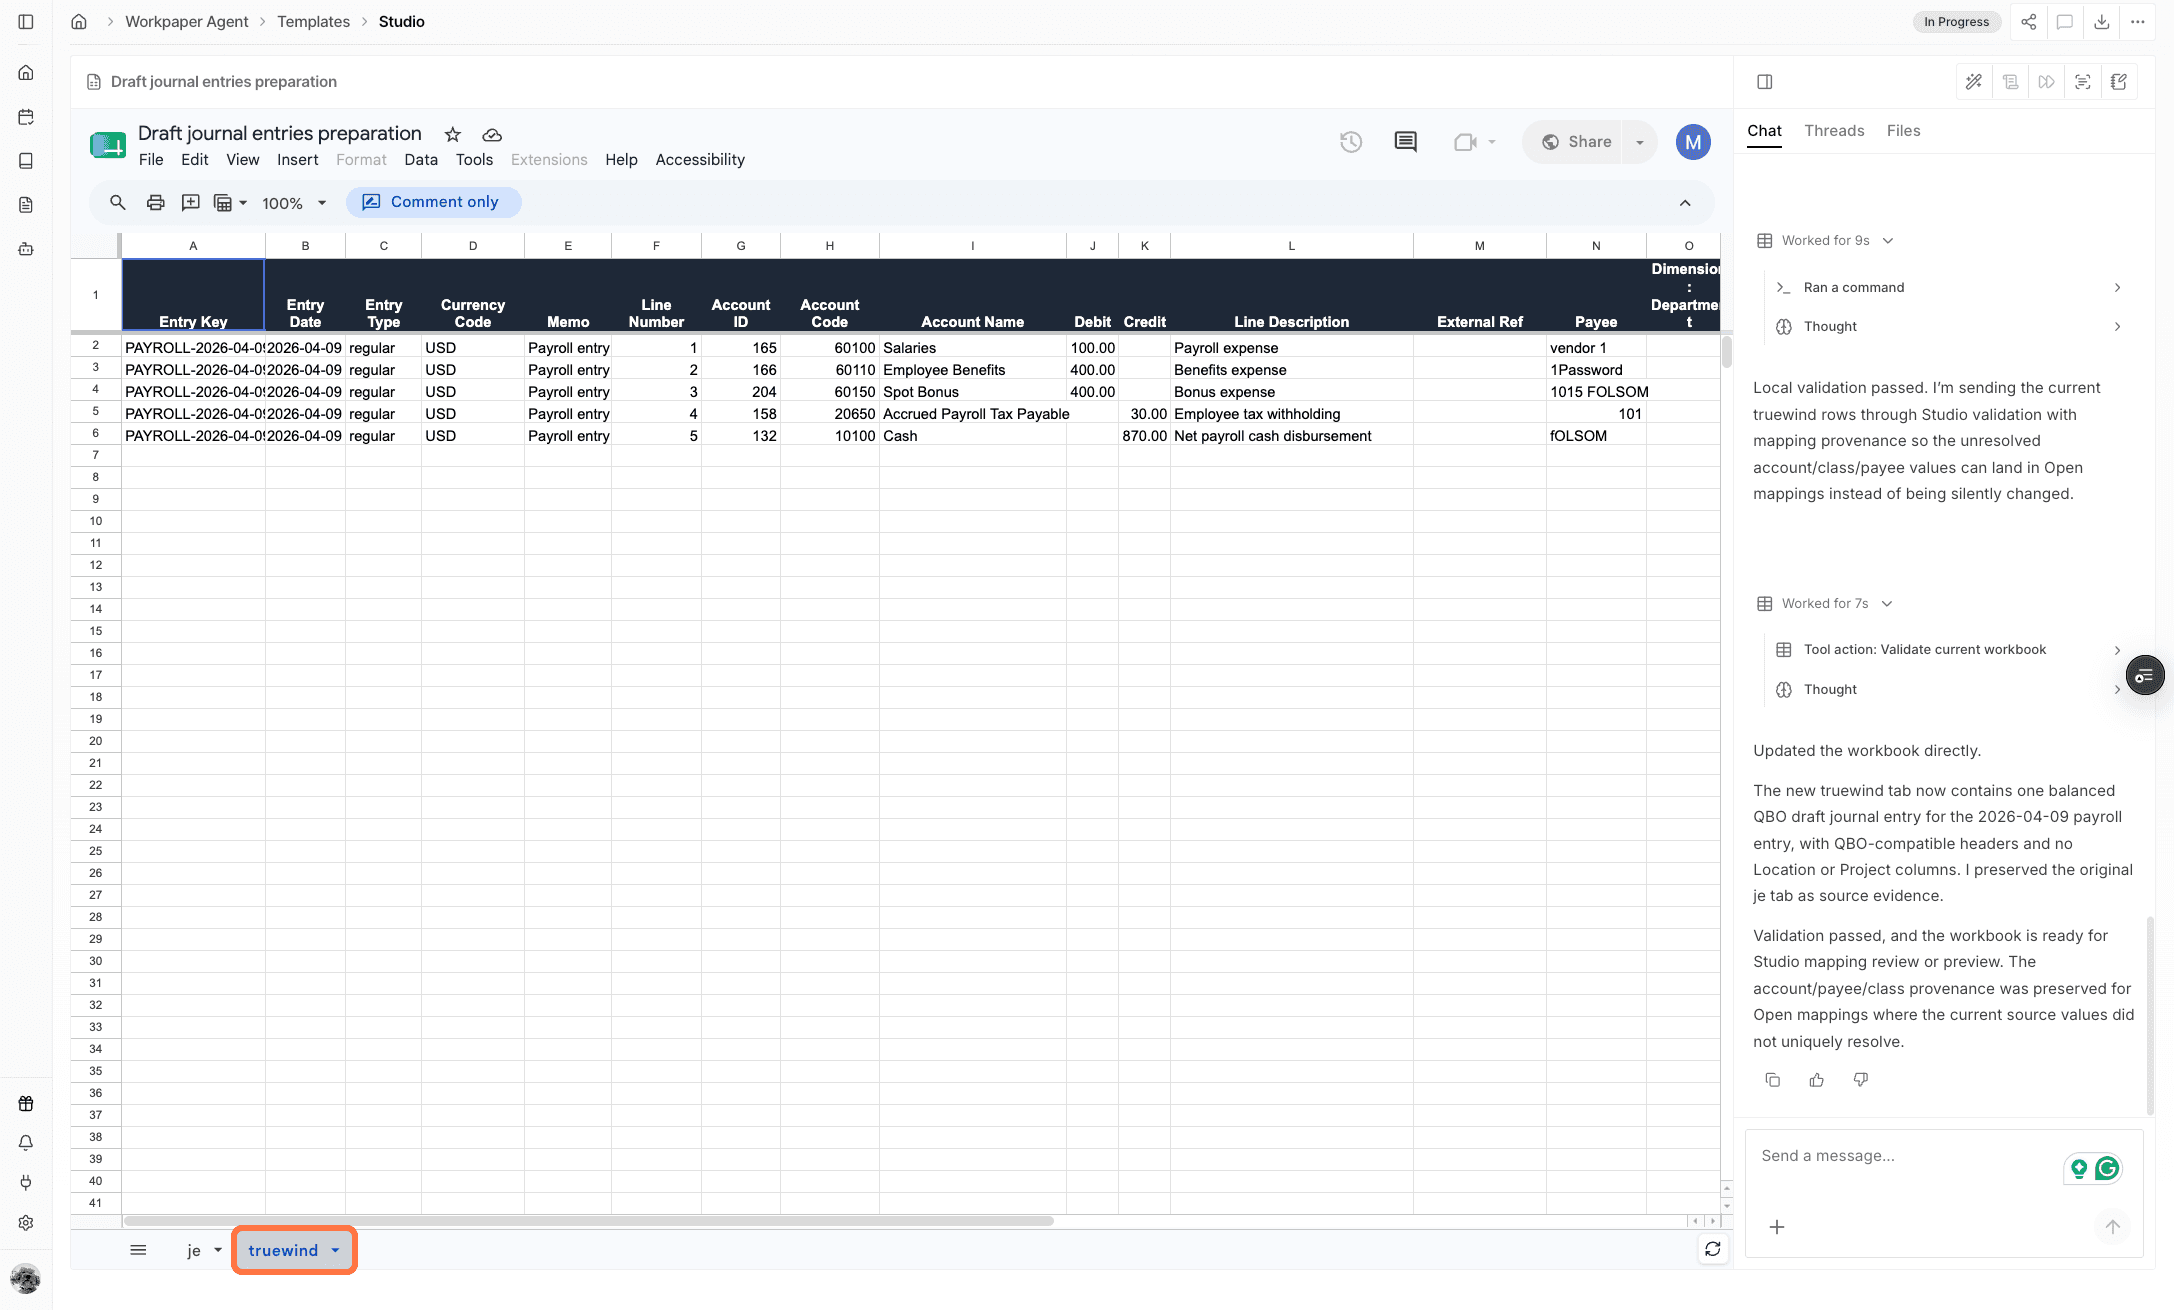Open the table view dropdown in toolbar

pos(230,203)
